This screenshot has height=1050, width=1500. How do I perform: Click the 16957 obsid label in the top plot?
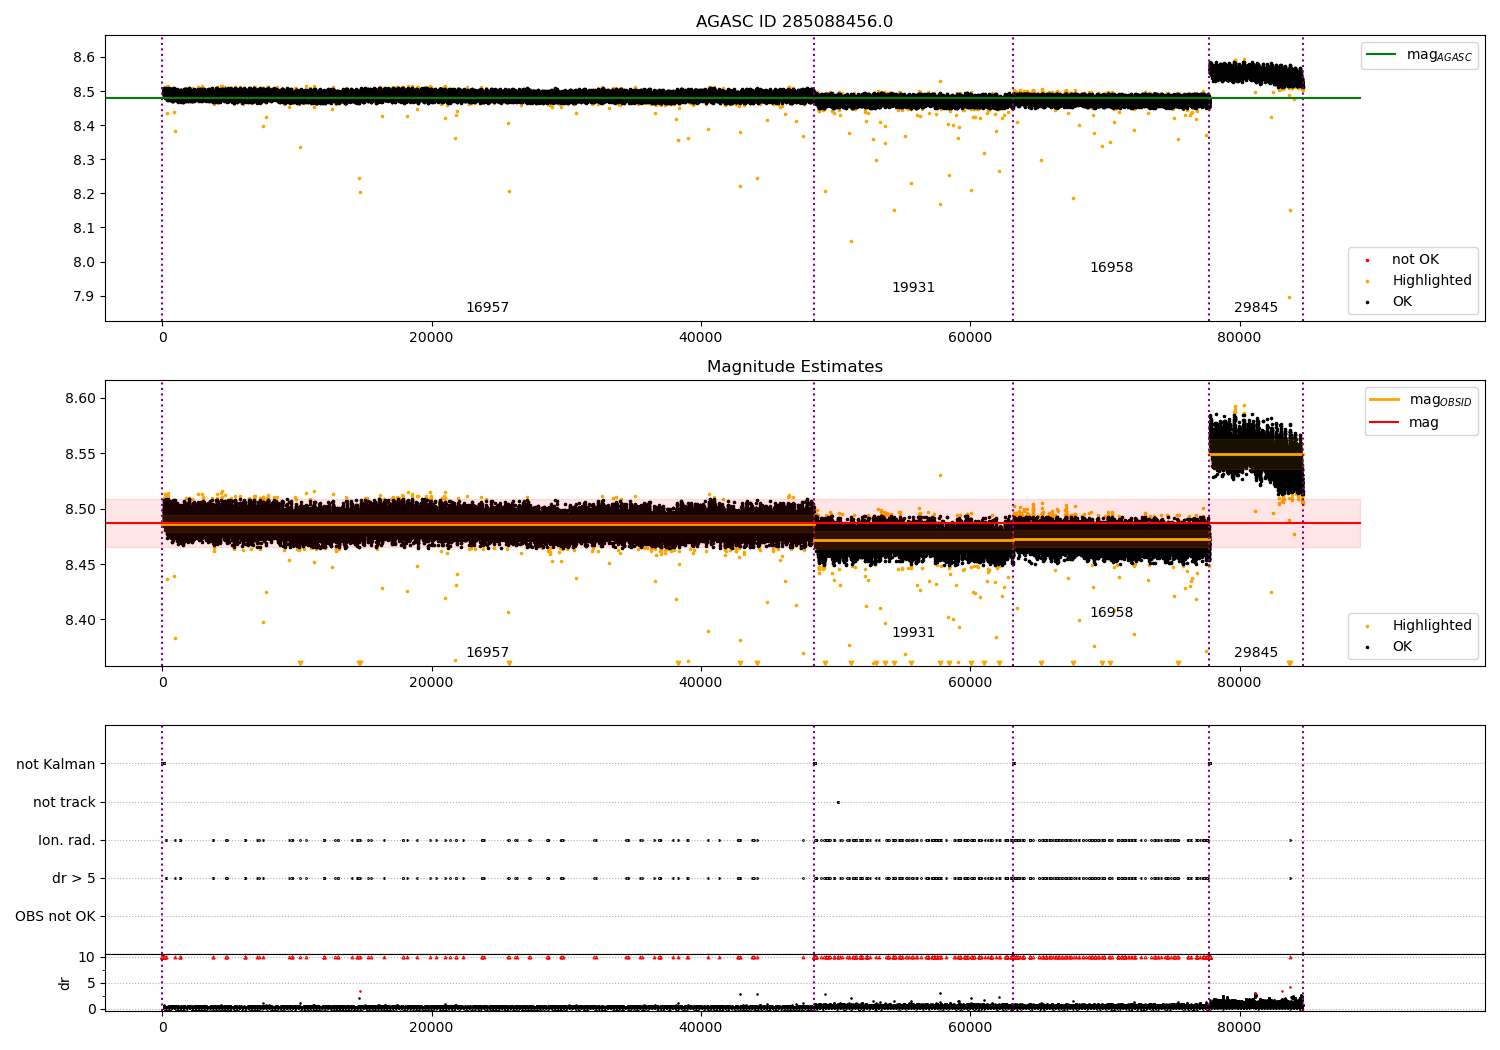487,308
